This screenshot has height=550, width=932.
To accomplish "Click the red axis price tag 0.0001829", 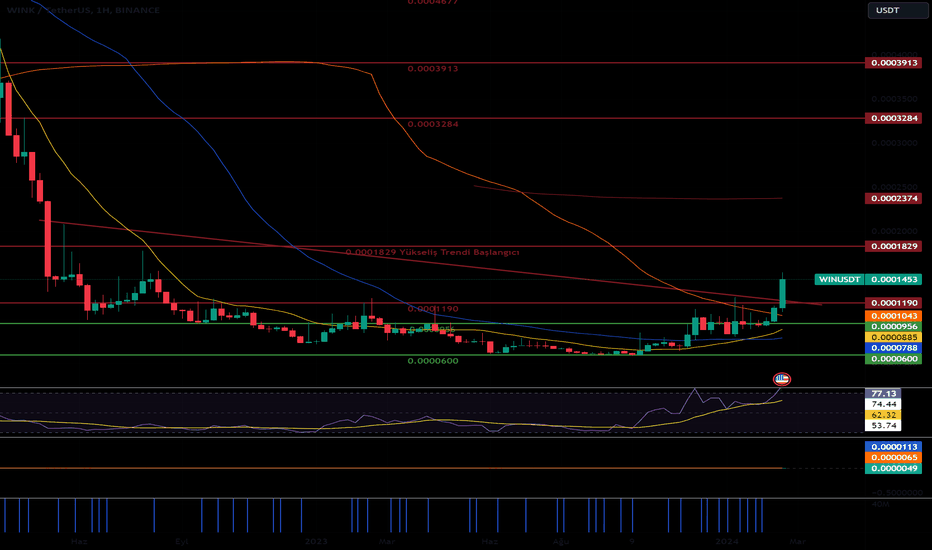I will pos(893,246).
